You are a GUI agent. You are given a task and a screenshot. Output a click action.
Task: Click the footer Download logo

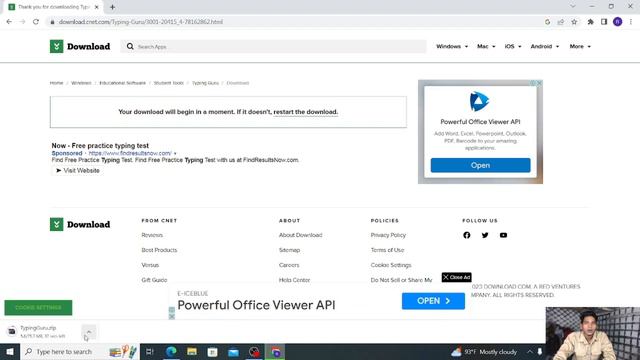pos(80,224)
